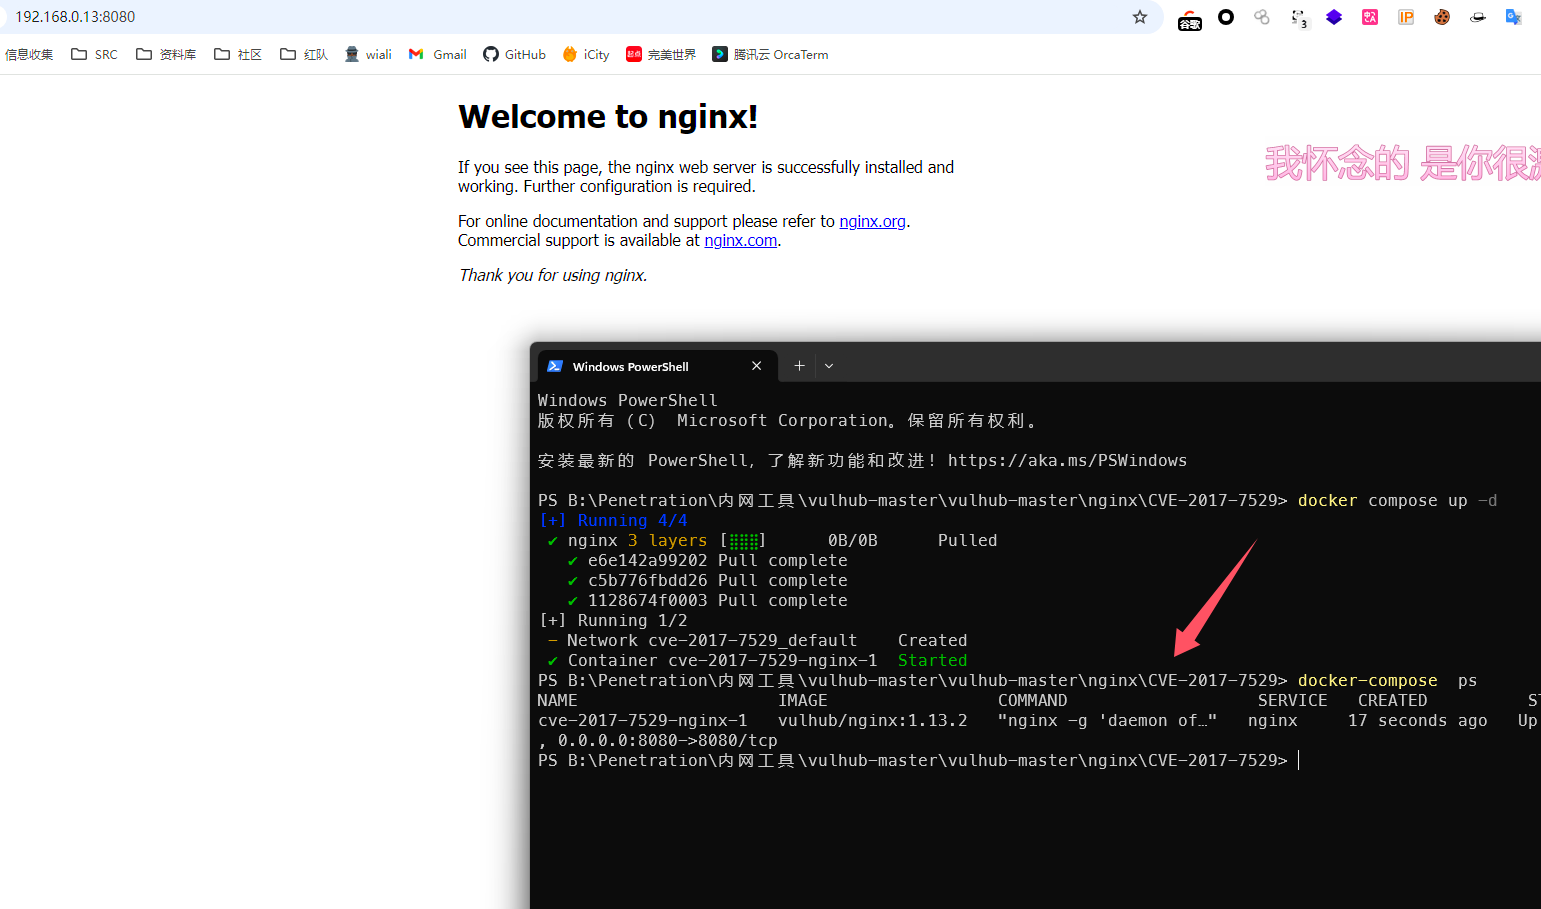Open the Gmail bookmark
This screenshot has height=909, width=1541.
438,55
